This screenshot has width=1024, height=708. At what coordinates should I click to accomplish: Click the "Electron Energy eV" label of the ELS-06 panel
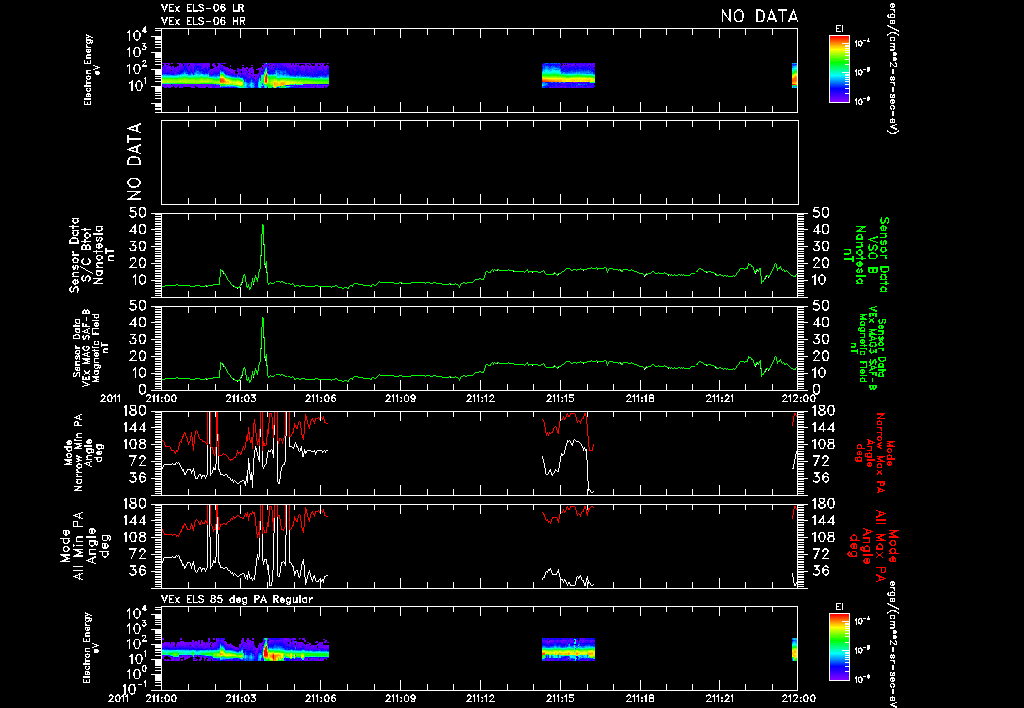pyautogui.click(x=92, y=70)
